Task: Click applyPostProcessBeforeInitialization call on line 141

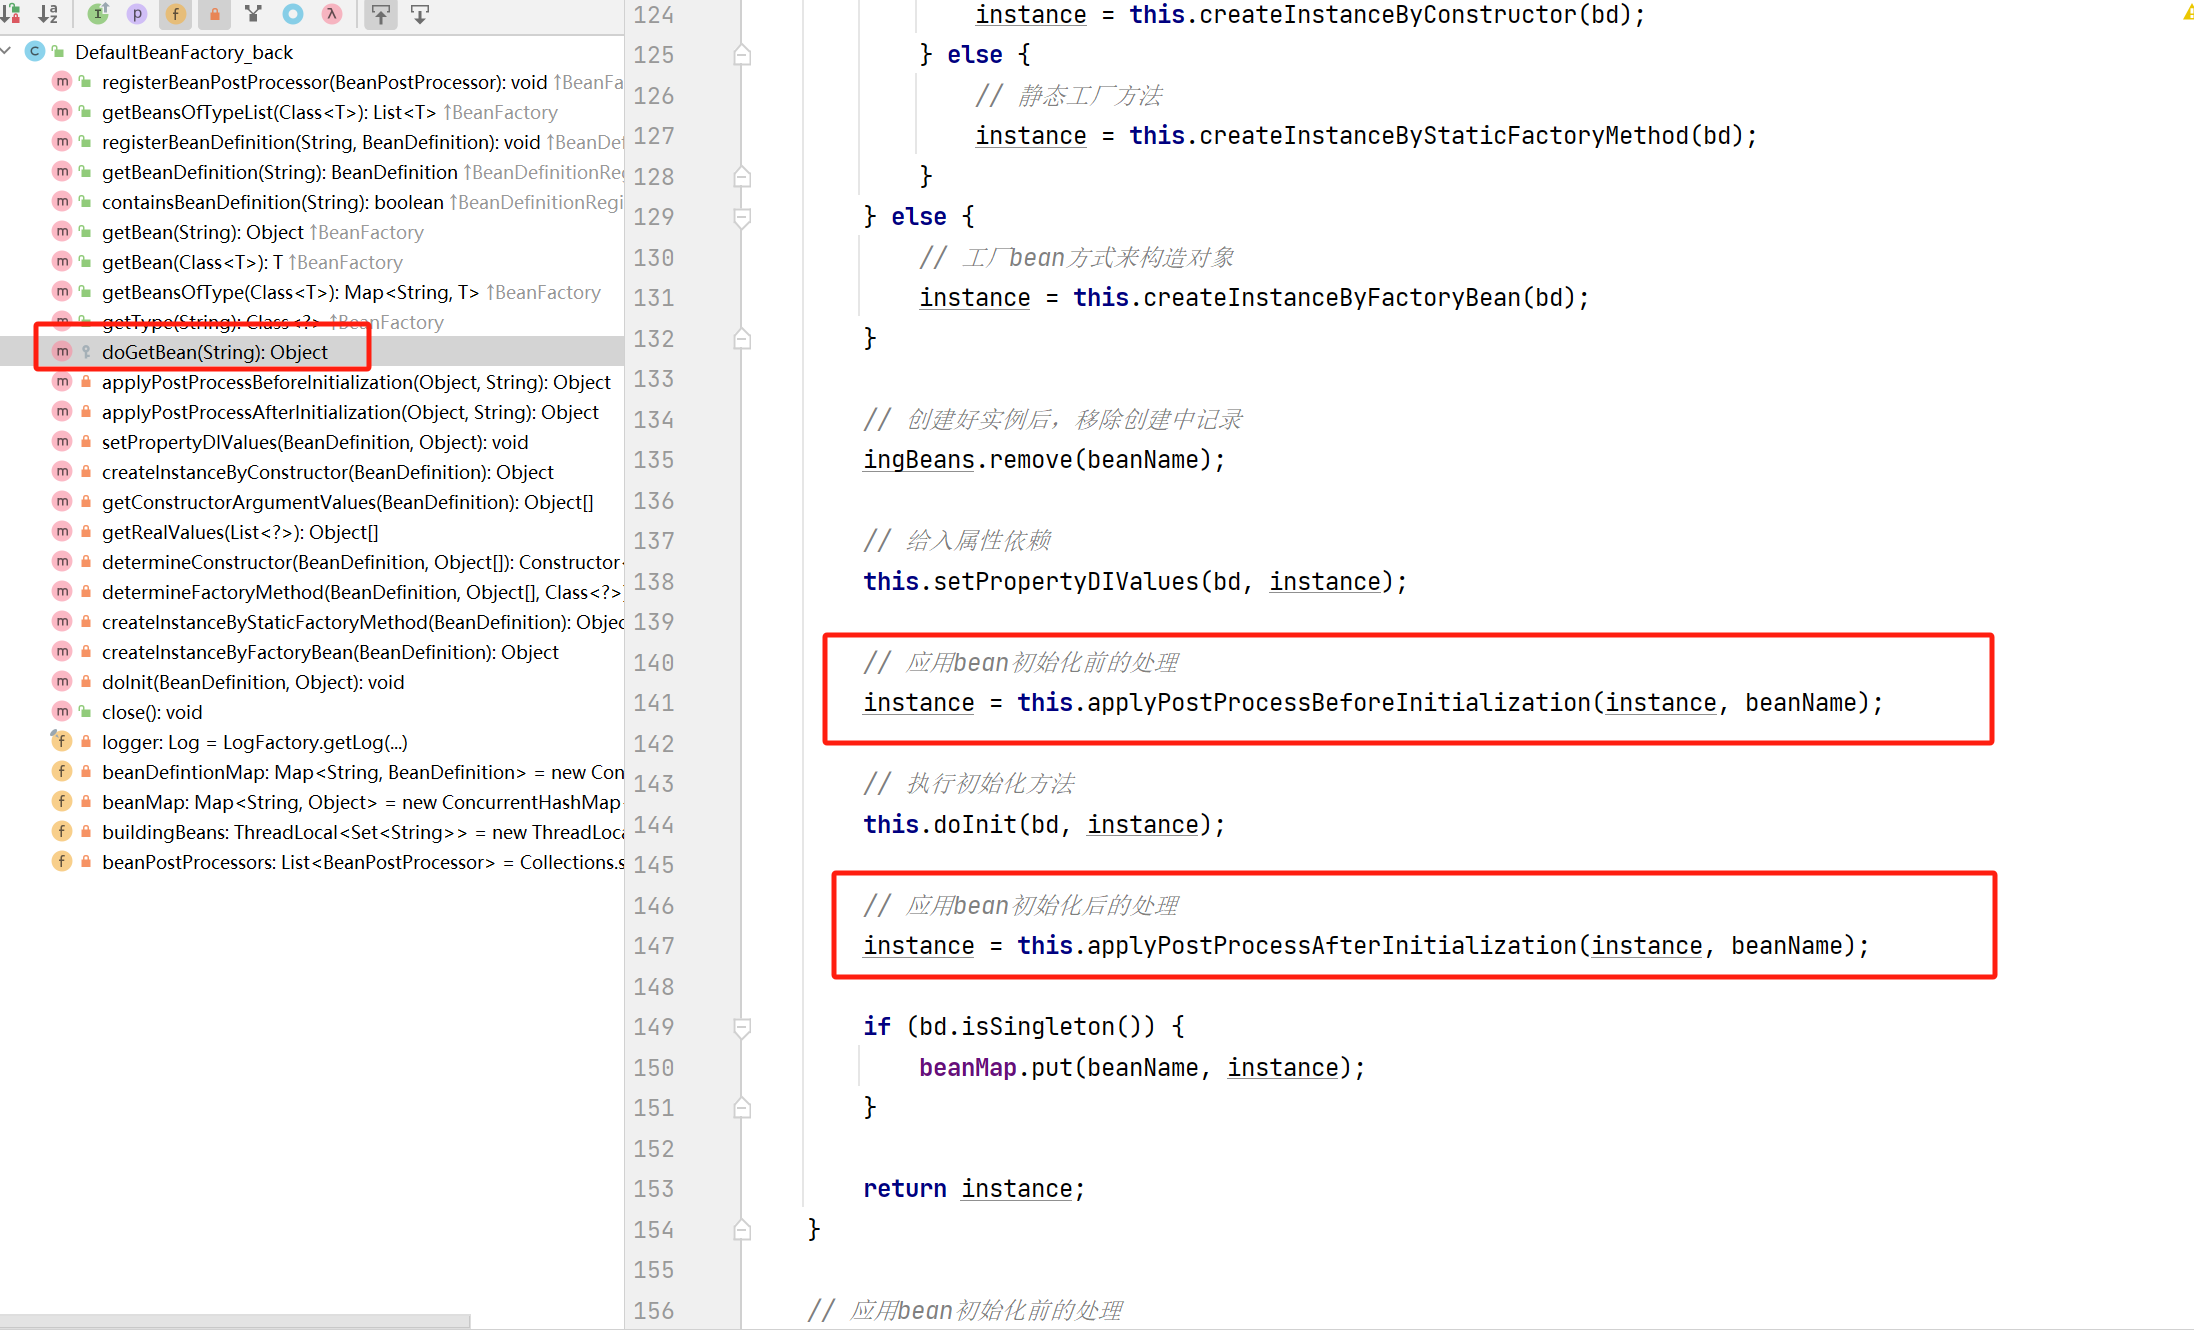Action: pos(1338,703)
